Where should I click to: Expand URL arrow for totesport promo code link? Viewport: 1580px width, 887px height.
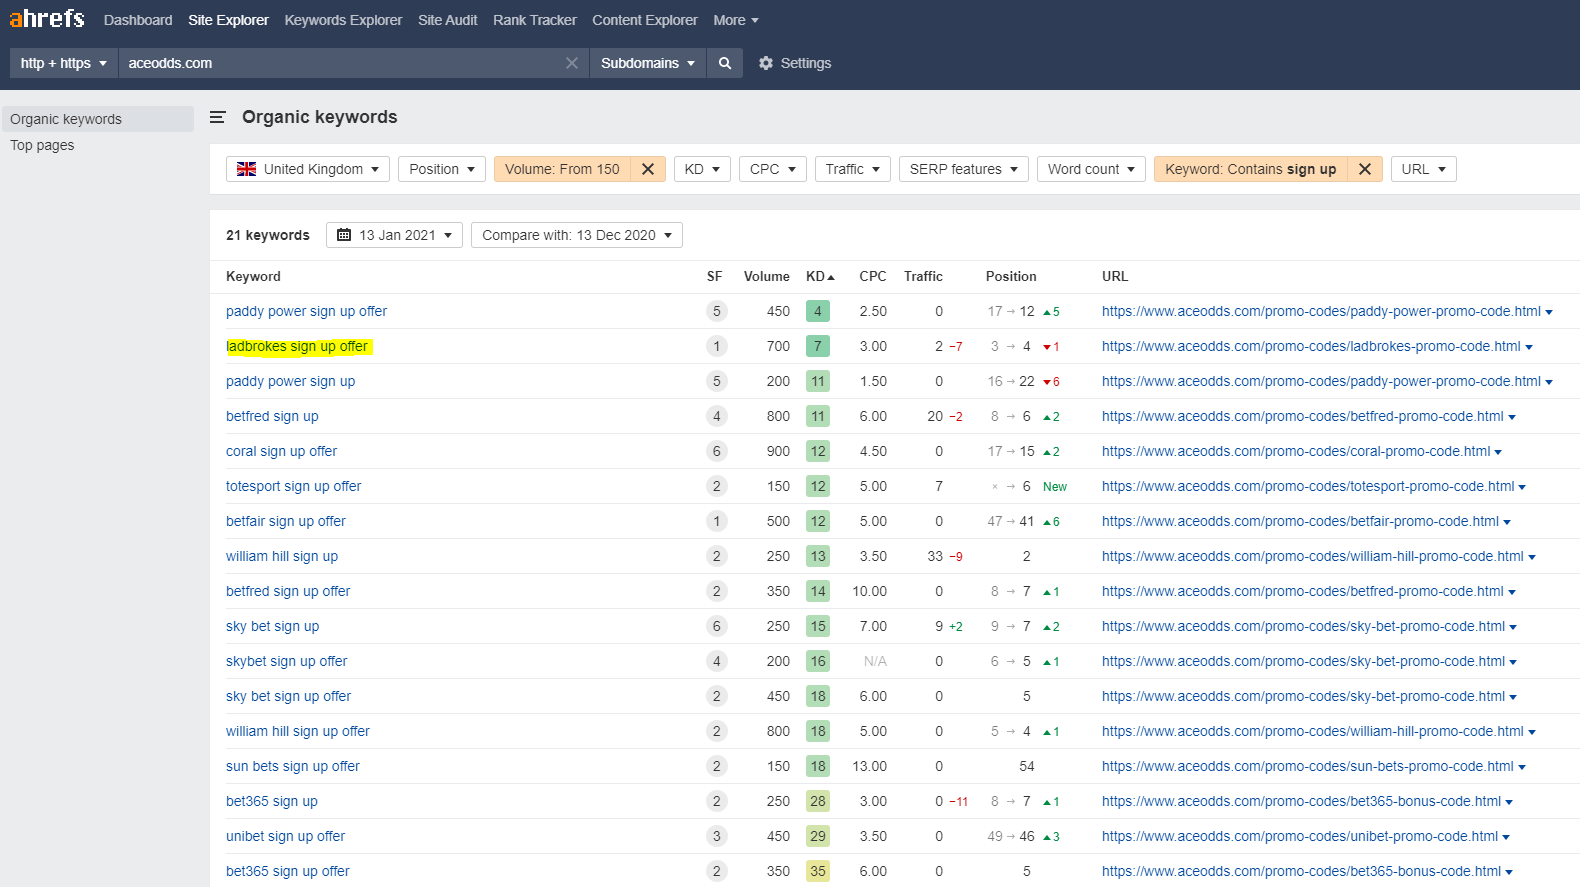[x=1522, y=487]
